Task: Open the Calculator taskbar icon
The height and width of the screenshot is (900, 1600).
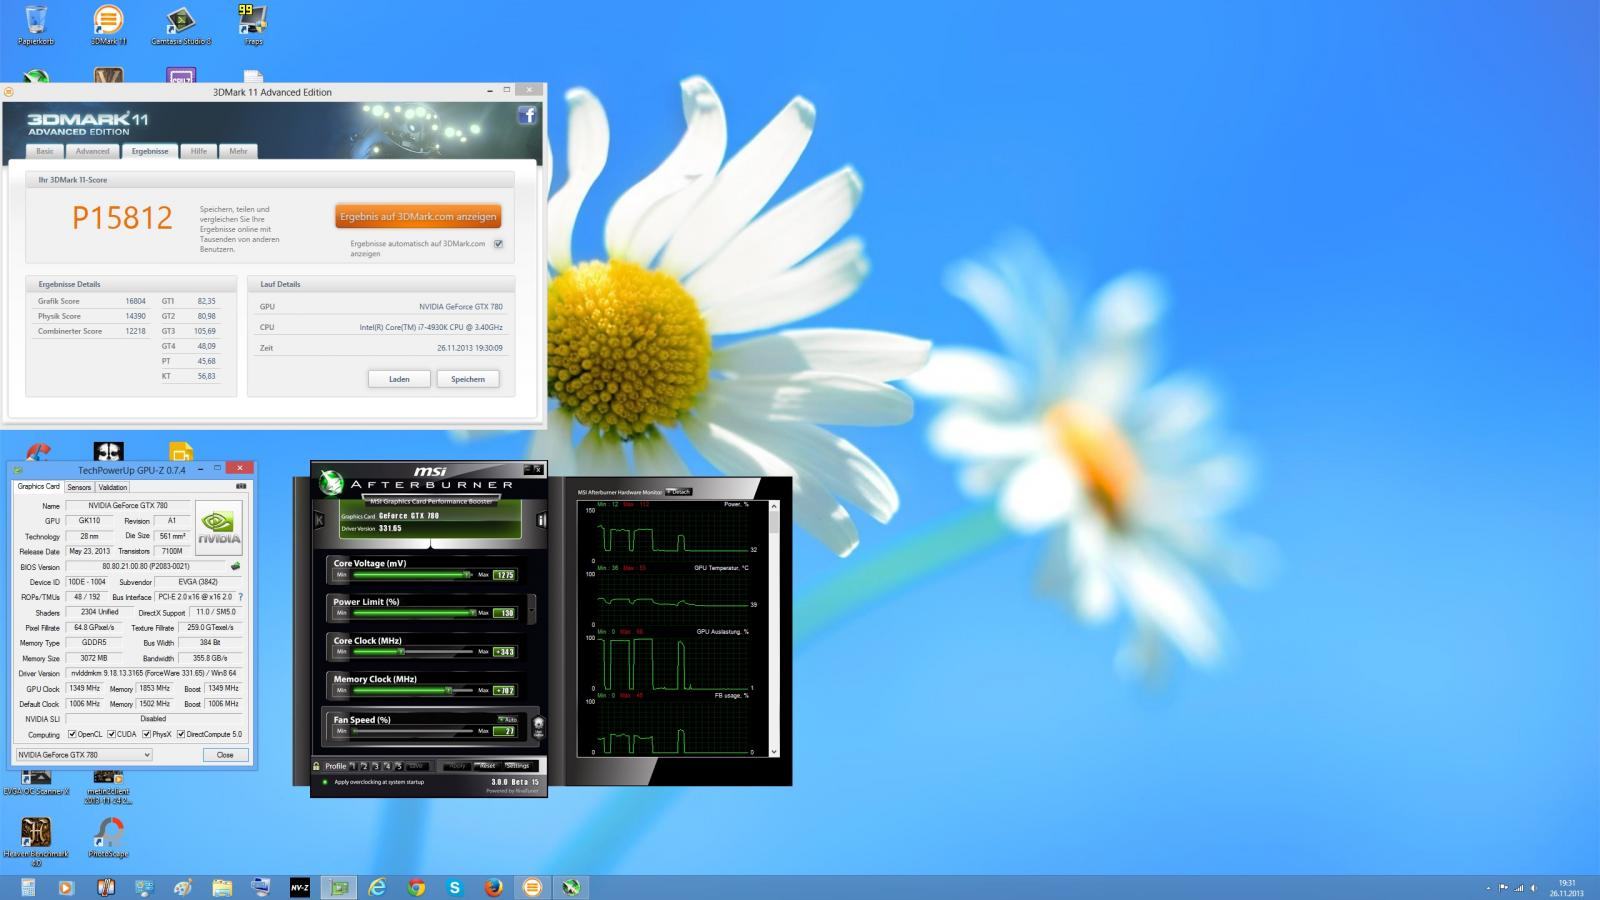Action: [28, 887]
